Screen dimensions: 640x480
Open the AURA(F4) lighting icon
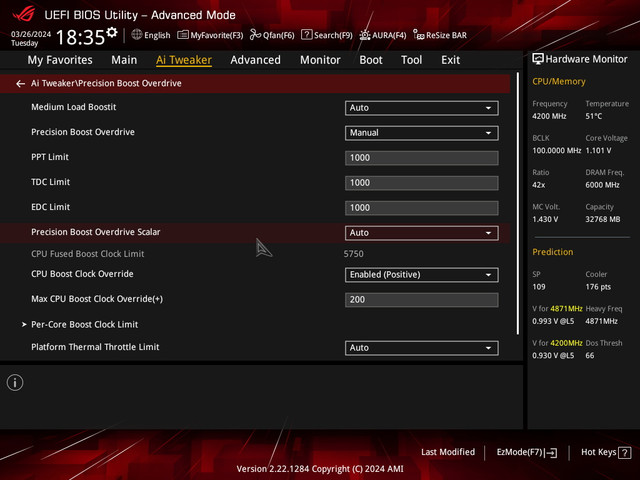(x=365, y=35)
